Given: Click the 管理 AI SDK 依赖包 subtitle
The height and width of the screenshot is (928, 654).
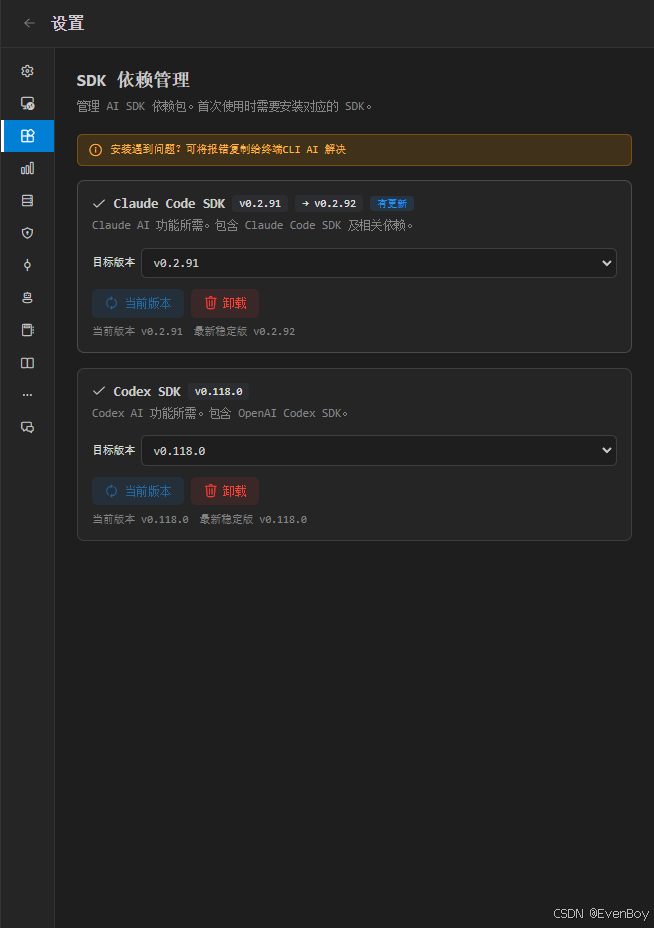Looking at the screenshot, I should (x=224, y=107).
